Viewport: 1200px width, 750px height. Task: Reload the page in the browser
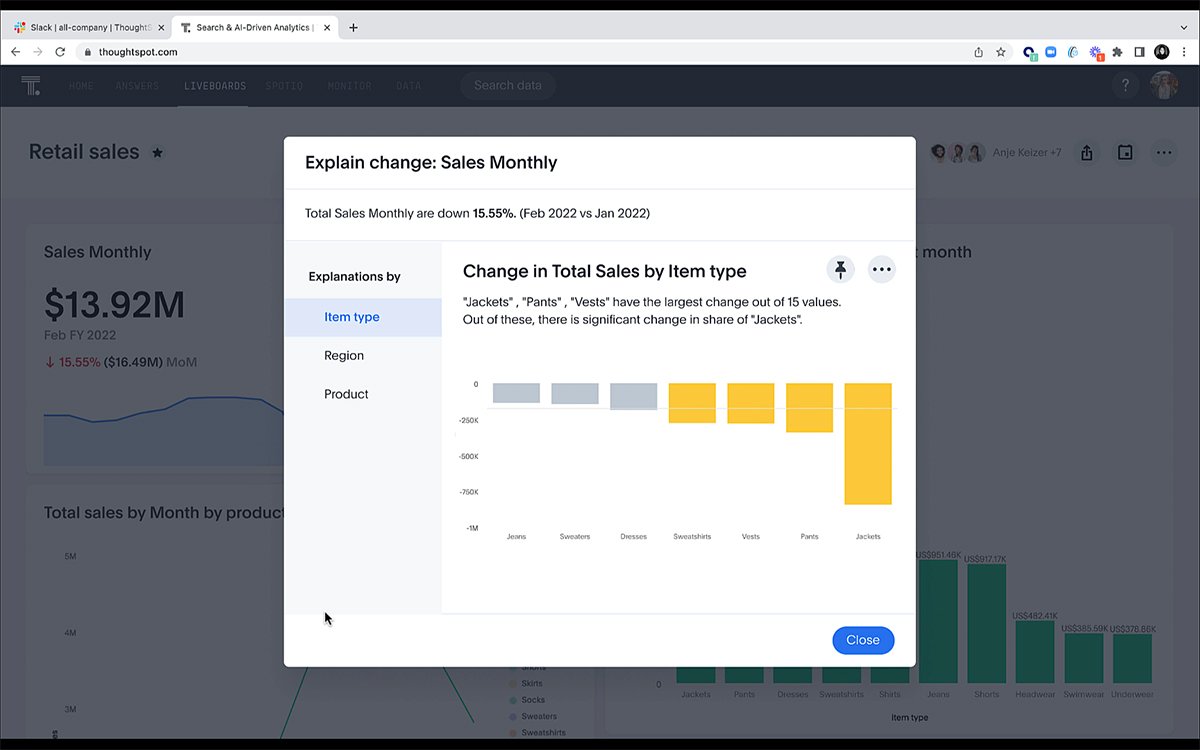[59, 51]
